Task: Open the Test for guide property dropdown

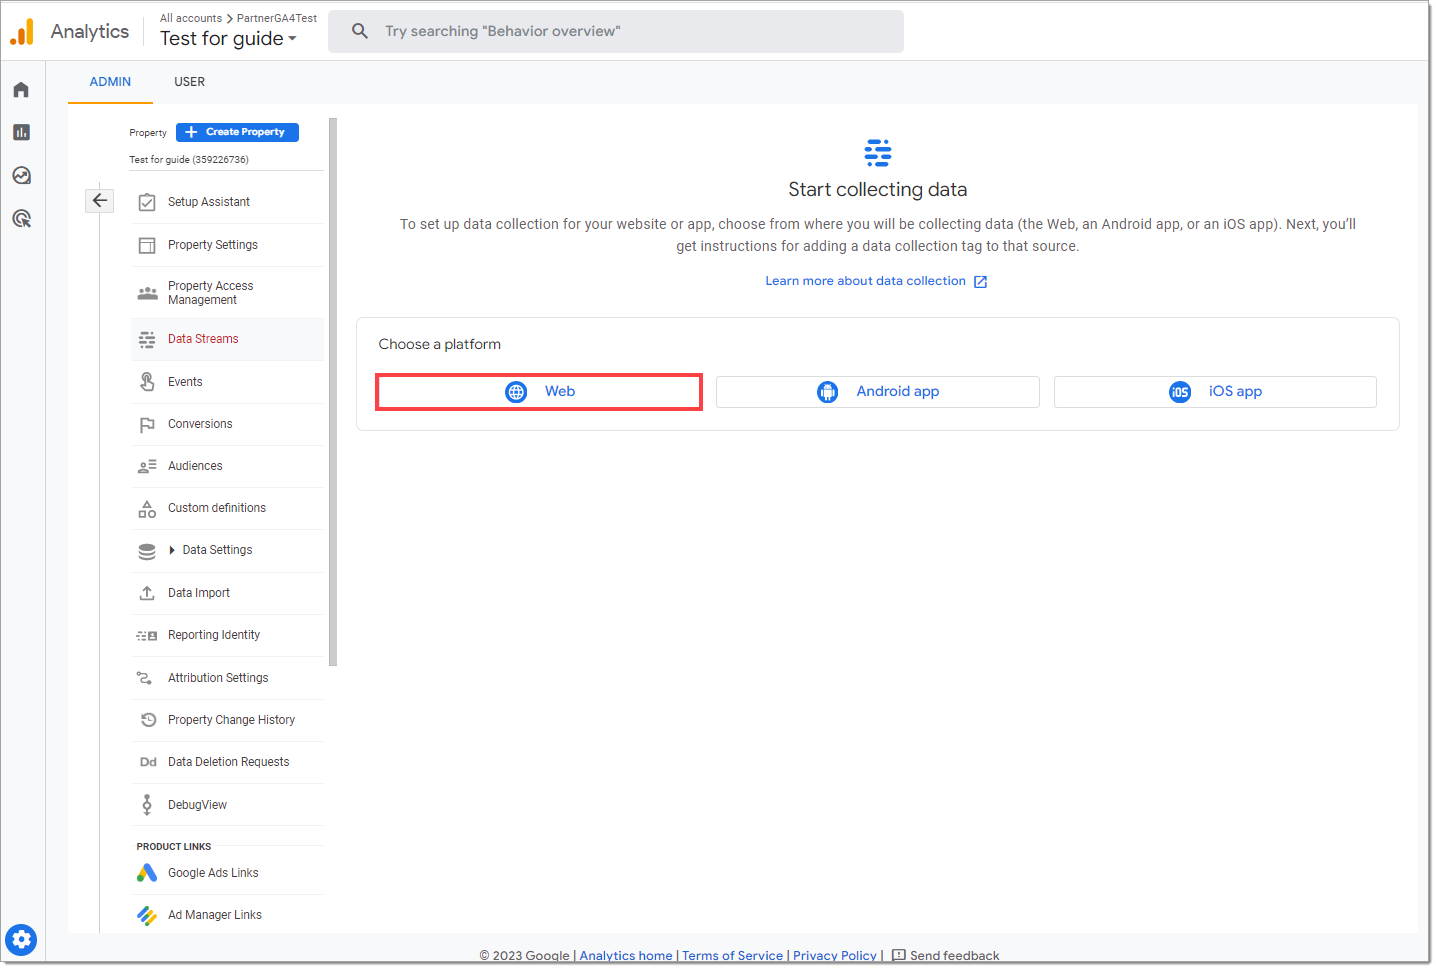Action: tap(229, 38)
